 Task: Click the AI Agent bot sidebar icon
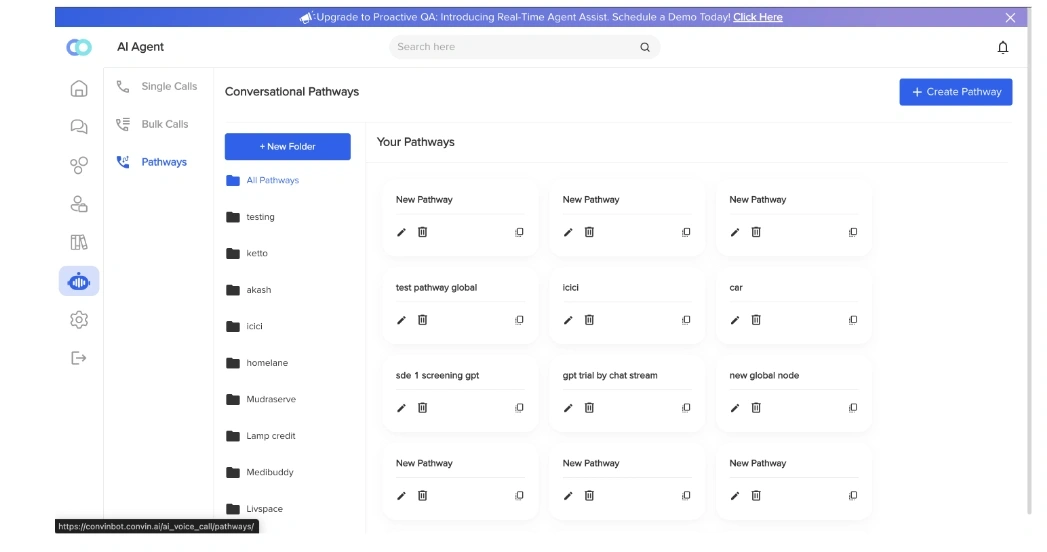tap(79, 281)
